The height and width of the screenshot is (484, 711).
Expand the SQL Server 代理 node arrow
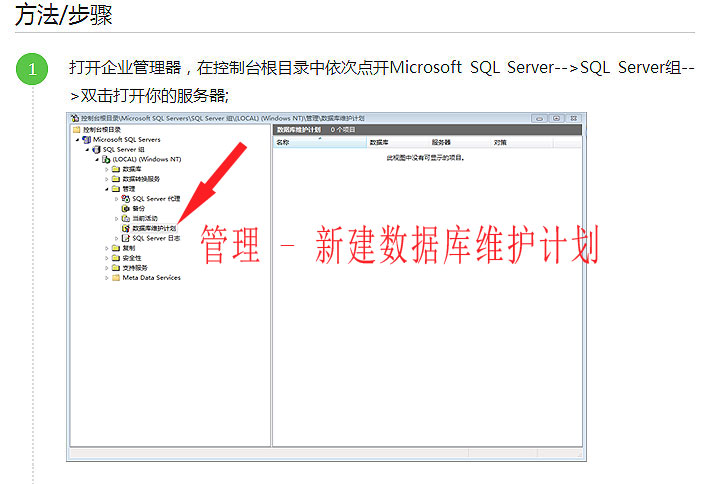click(x=117, y=199)
